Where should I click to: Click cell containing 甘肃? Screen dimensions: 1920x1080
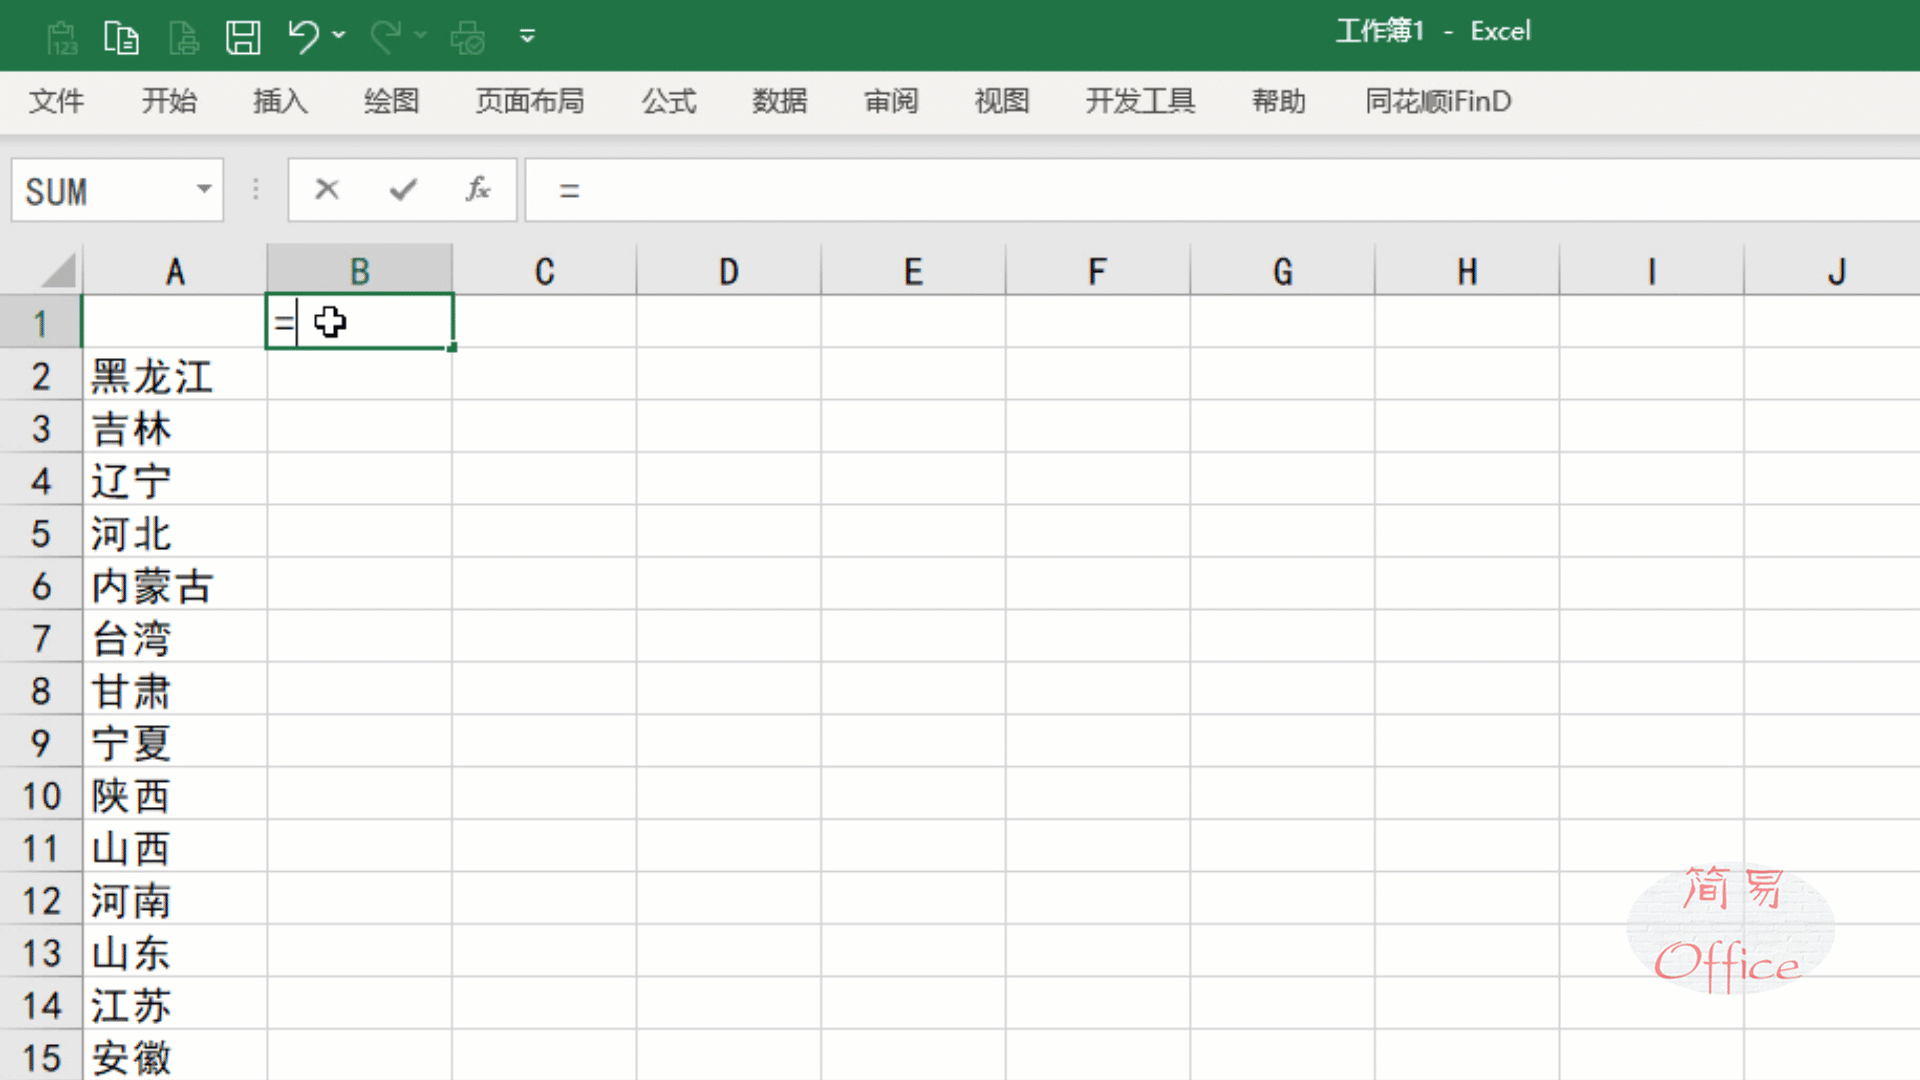[175, 689]
